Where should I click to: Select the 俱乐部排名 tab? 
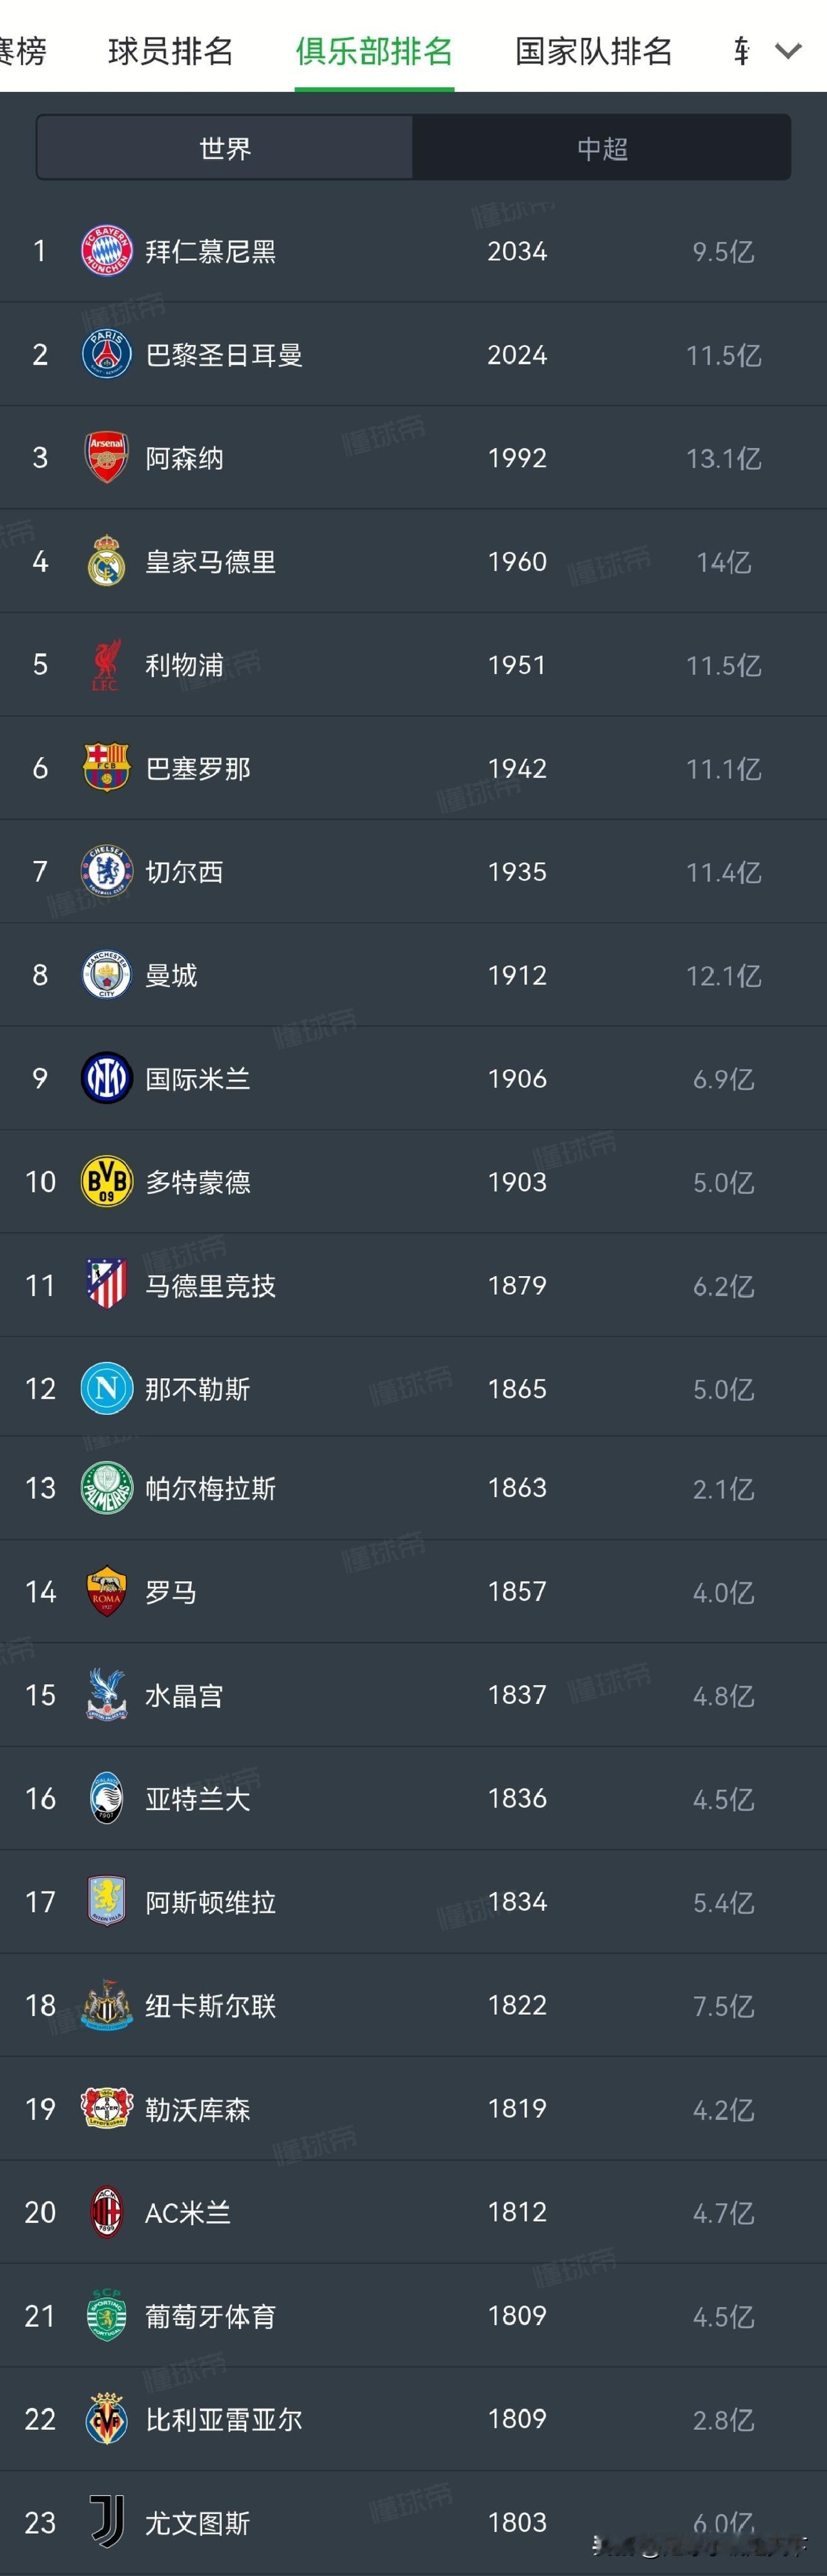tap(374, 51)
